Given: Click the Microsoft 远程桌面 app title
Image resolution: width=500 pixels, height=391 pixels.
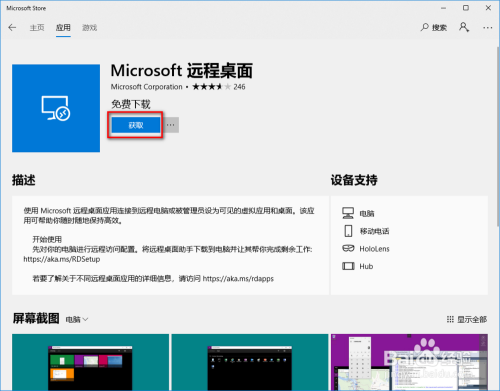Looking at the screenshot, I should 182,71.
